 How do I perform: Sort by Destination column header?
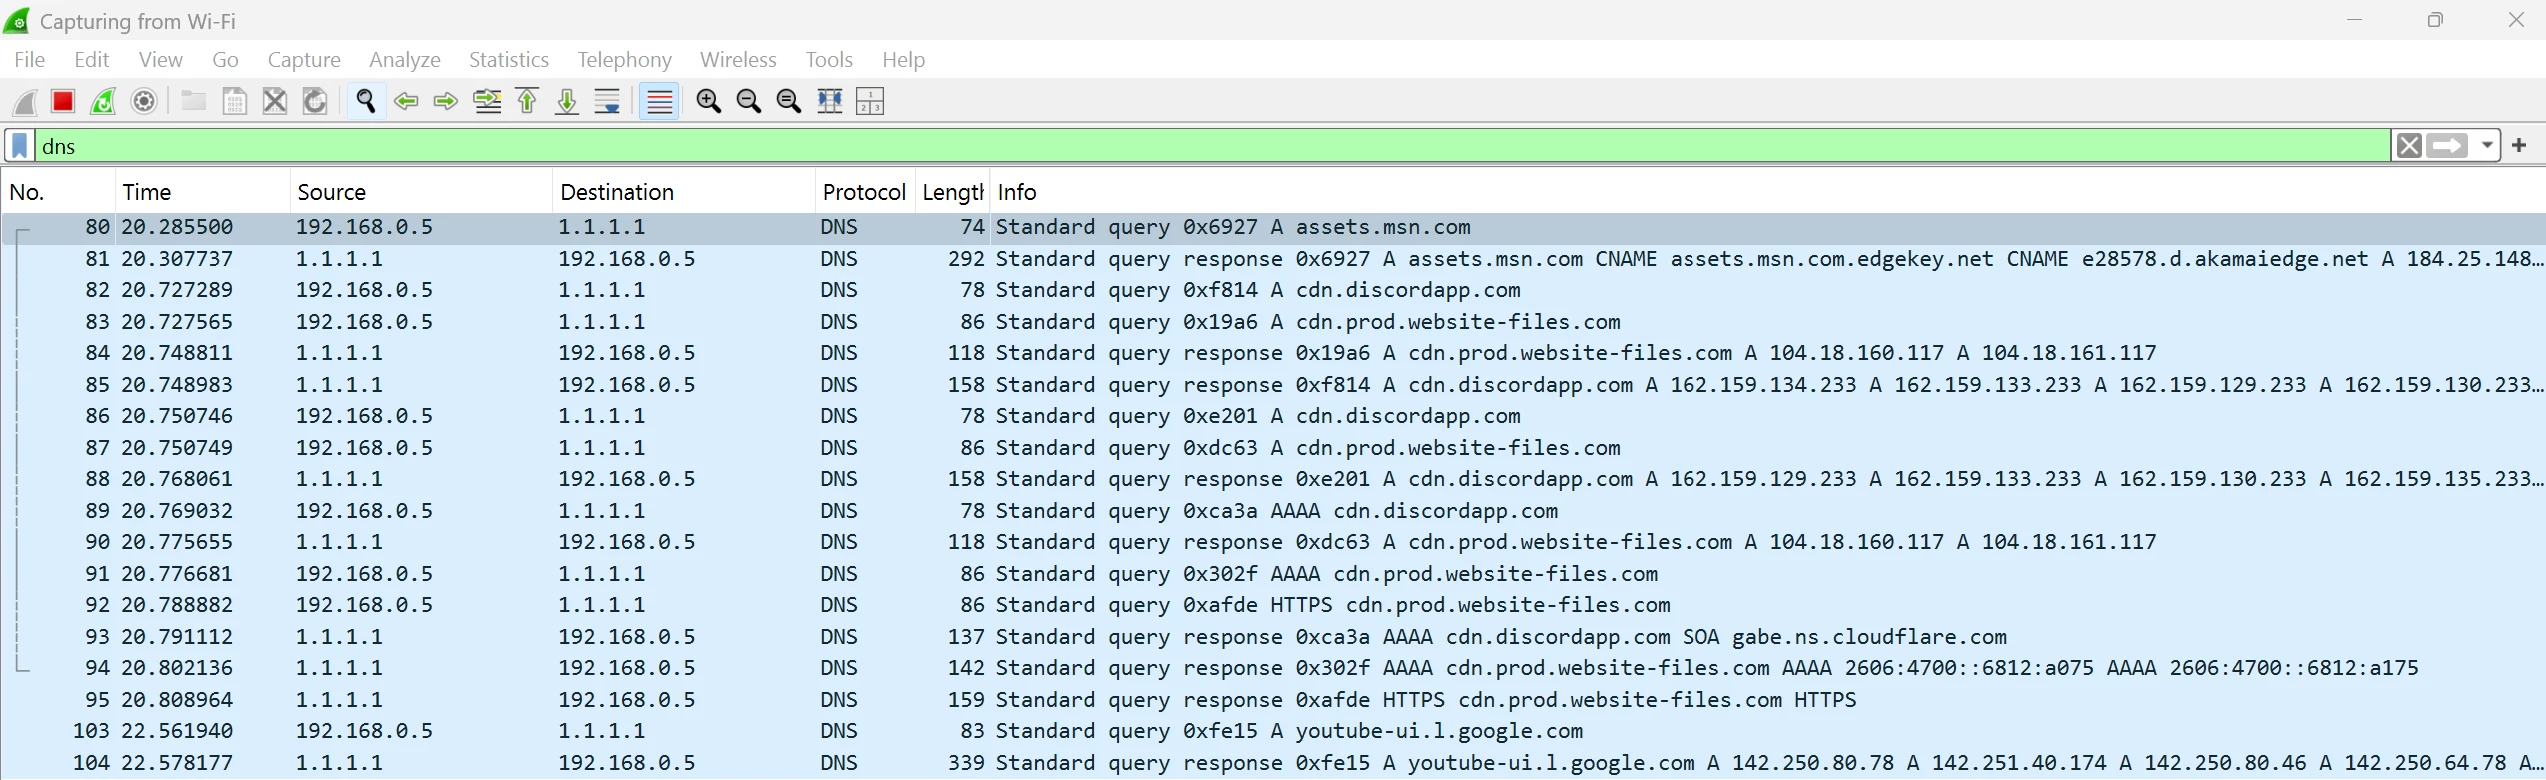[684, 192]
